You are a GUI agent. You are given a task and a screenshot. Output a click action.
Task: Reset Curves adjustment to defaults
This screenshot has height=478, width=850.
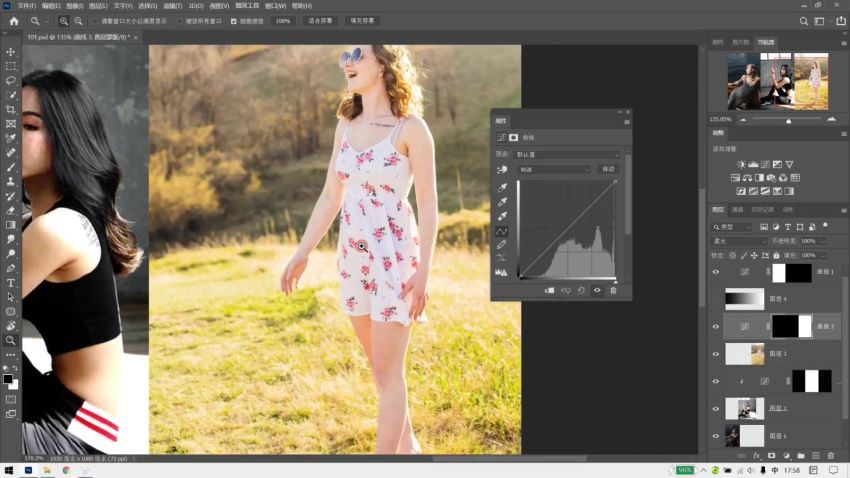[x=581, y=290]
